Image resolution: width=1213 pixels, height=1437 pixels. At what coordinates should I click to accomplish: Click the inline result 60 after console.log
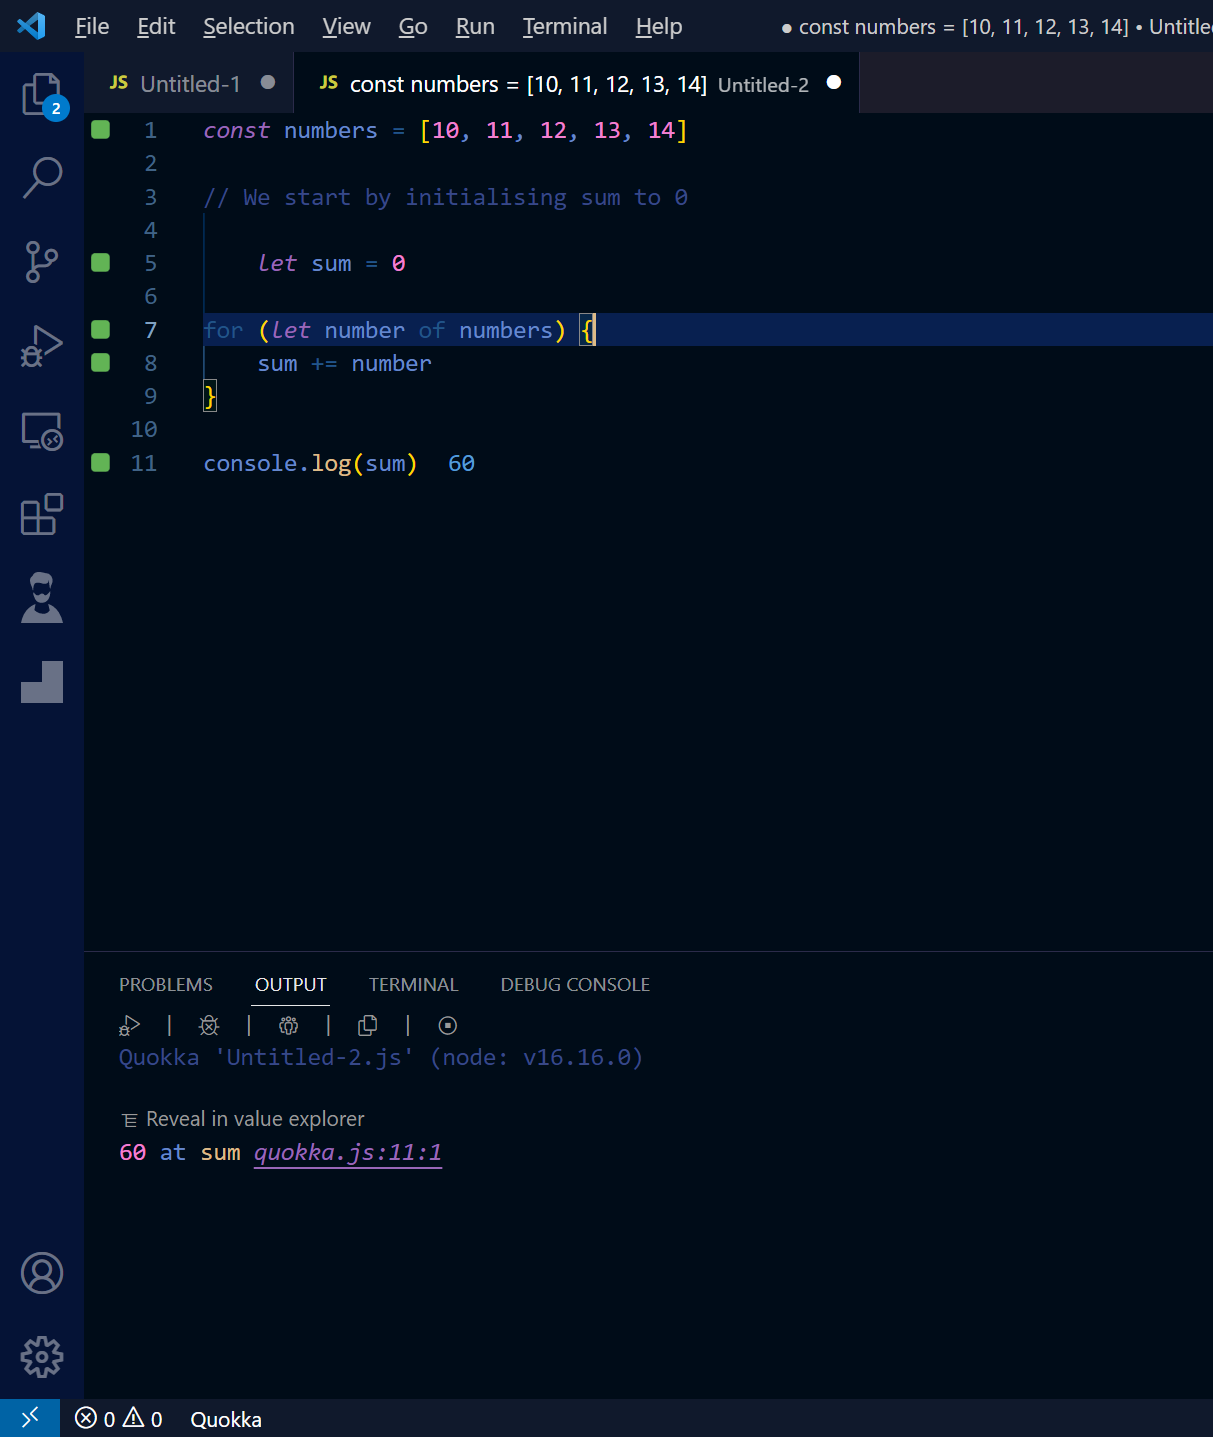click(x=461, y=463)
